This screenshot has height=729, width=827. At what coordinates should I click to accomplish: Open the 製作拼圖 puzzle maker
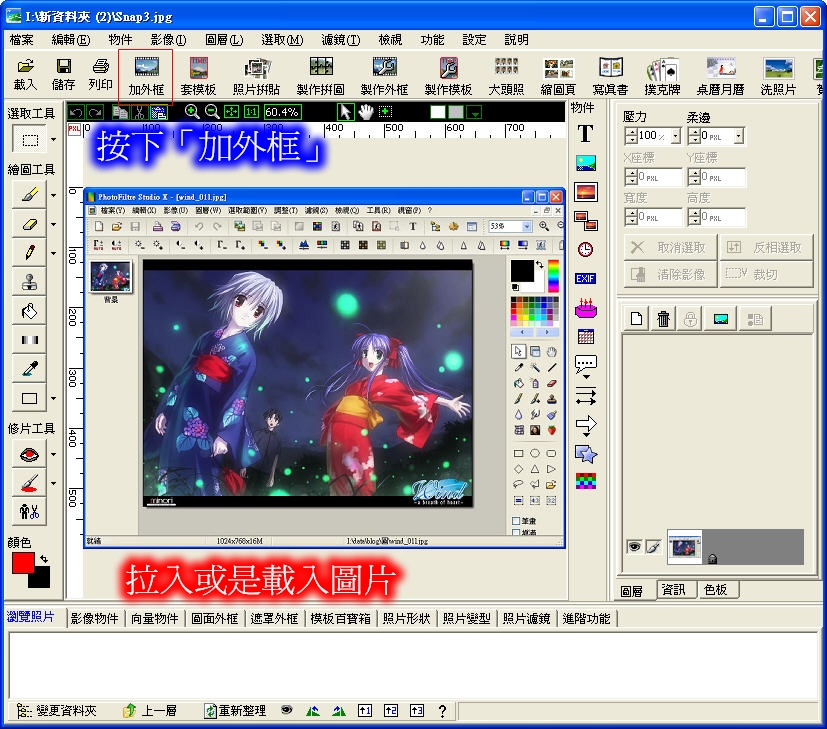click(321, 76)
